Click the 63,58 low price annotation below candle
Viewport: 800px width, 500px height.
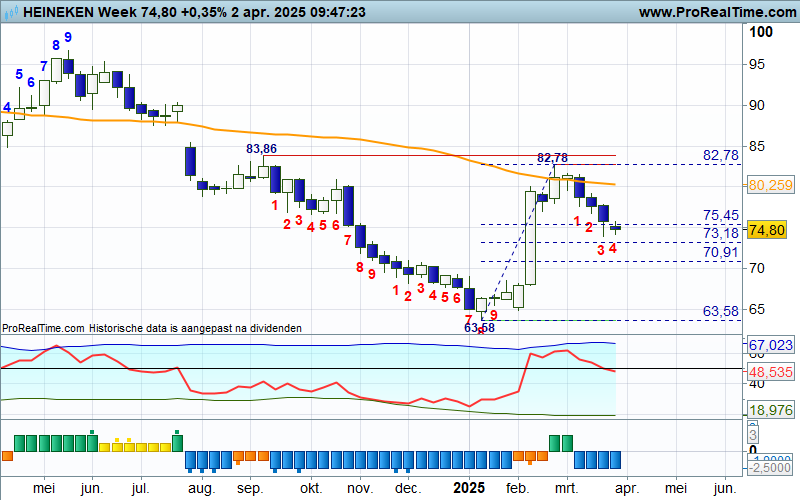[x=479, y=327]
